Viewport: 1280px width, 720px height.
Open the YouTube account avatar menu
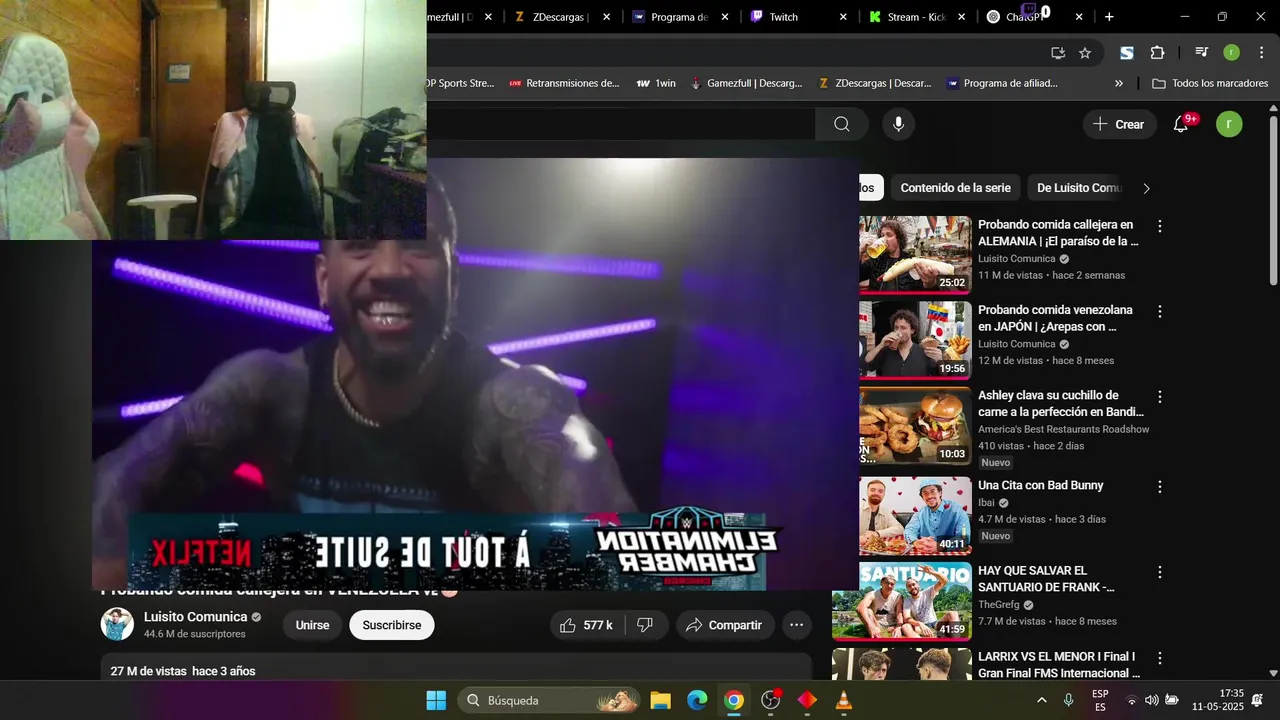[x=1229, y=124]
